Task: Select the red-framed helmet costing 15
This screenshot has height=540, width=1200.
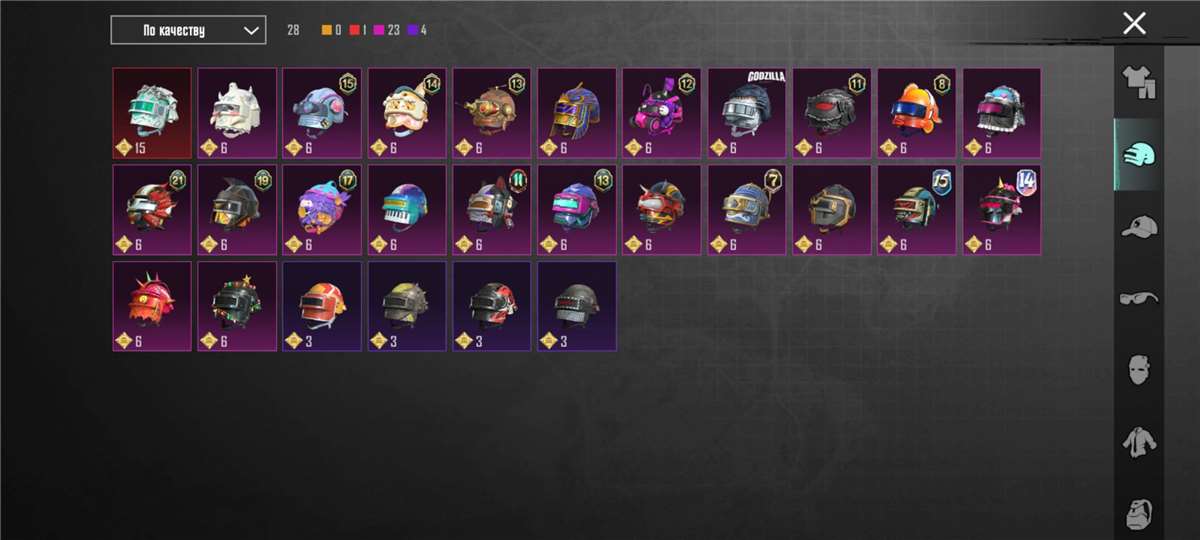Action: [152, 113]
